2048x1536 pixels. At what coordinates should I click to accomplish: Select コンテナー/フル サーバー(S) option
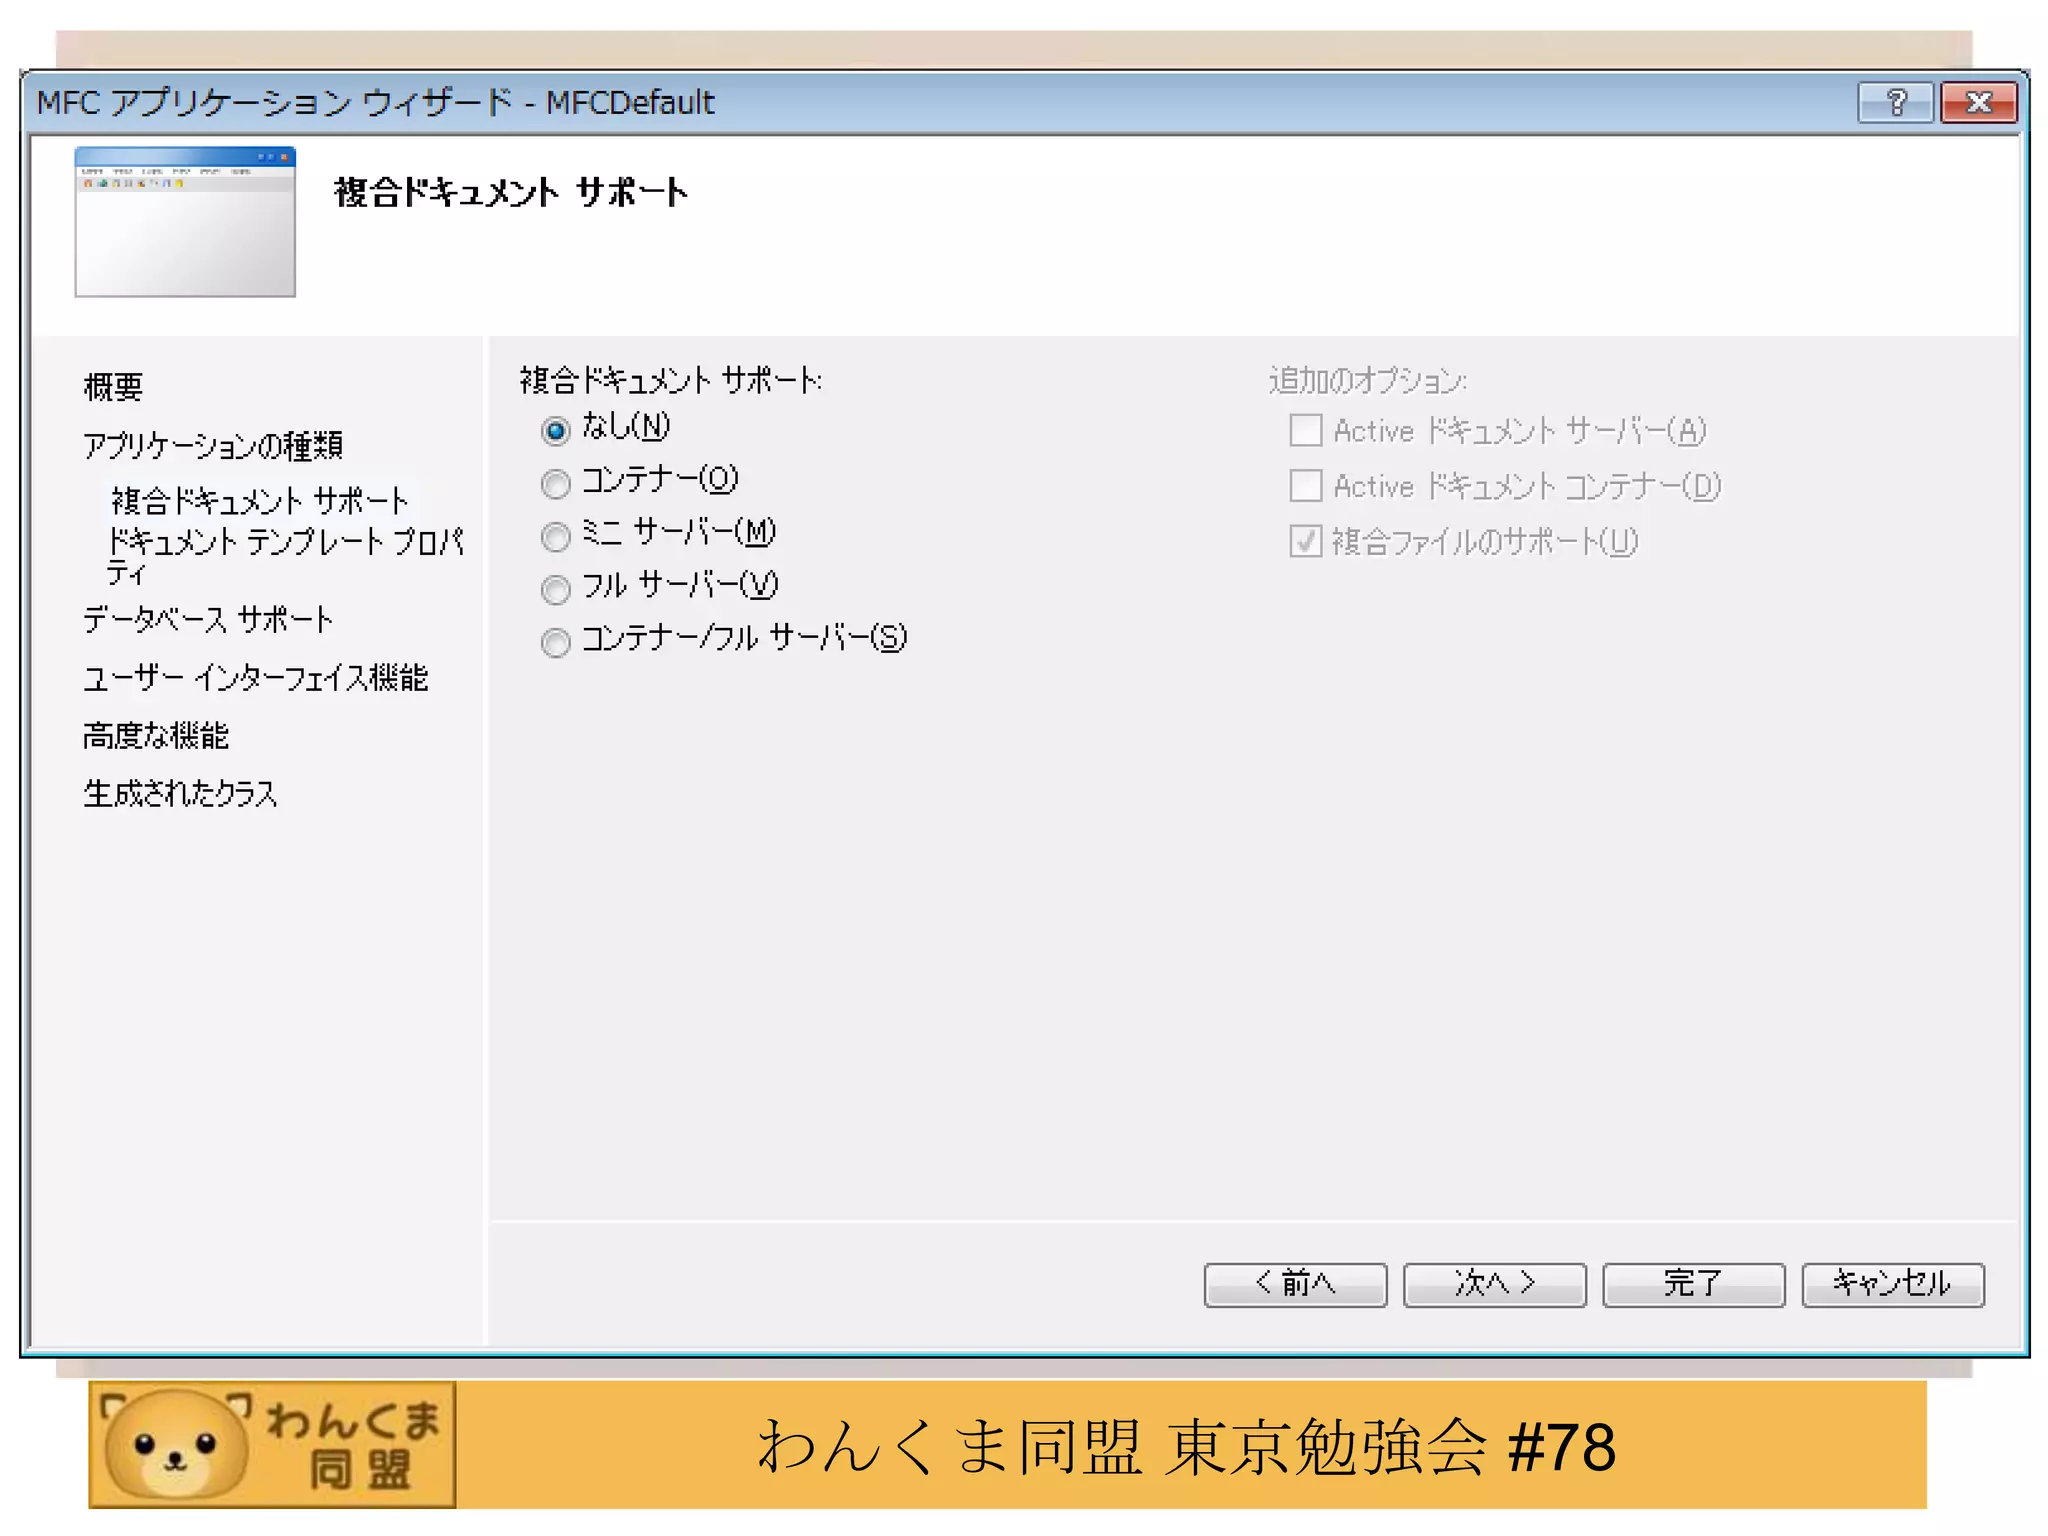coord(556,641)
